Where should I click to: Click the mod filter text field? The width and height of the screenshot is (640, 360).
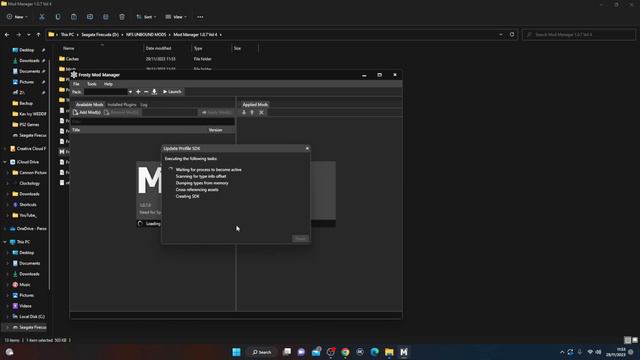click(153, 121)
